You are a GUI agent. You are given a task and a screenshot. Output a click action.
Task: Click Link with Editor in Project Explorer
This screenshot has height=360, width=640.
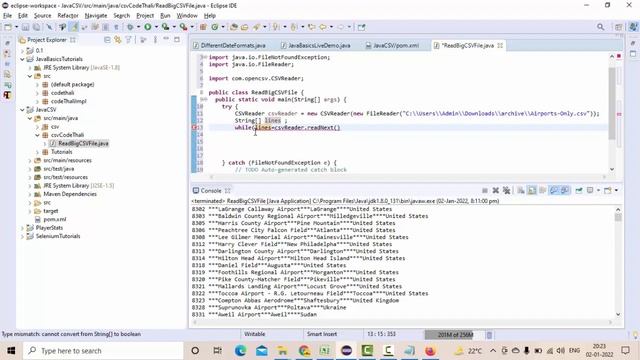pyautogui.click(x=118, y=40)
